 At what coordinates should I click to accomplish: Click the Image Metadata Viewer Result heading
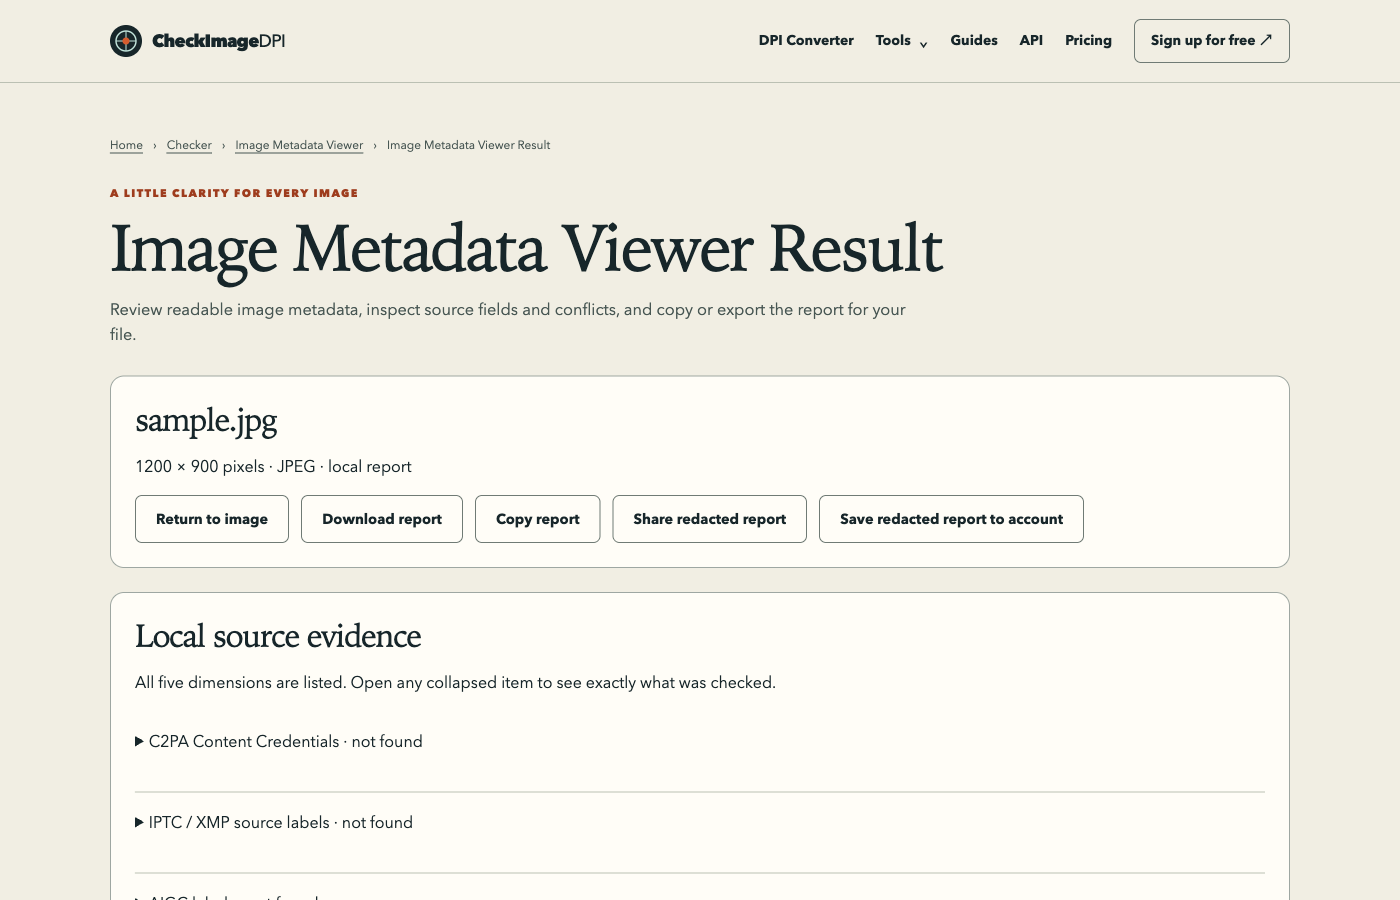[526, 249]
